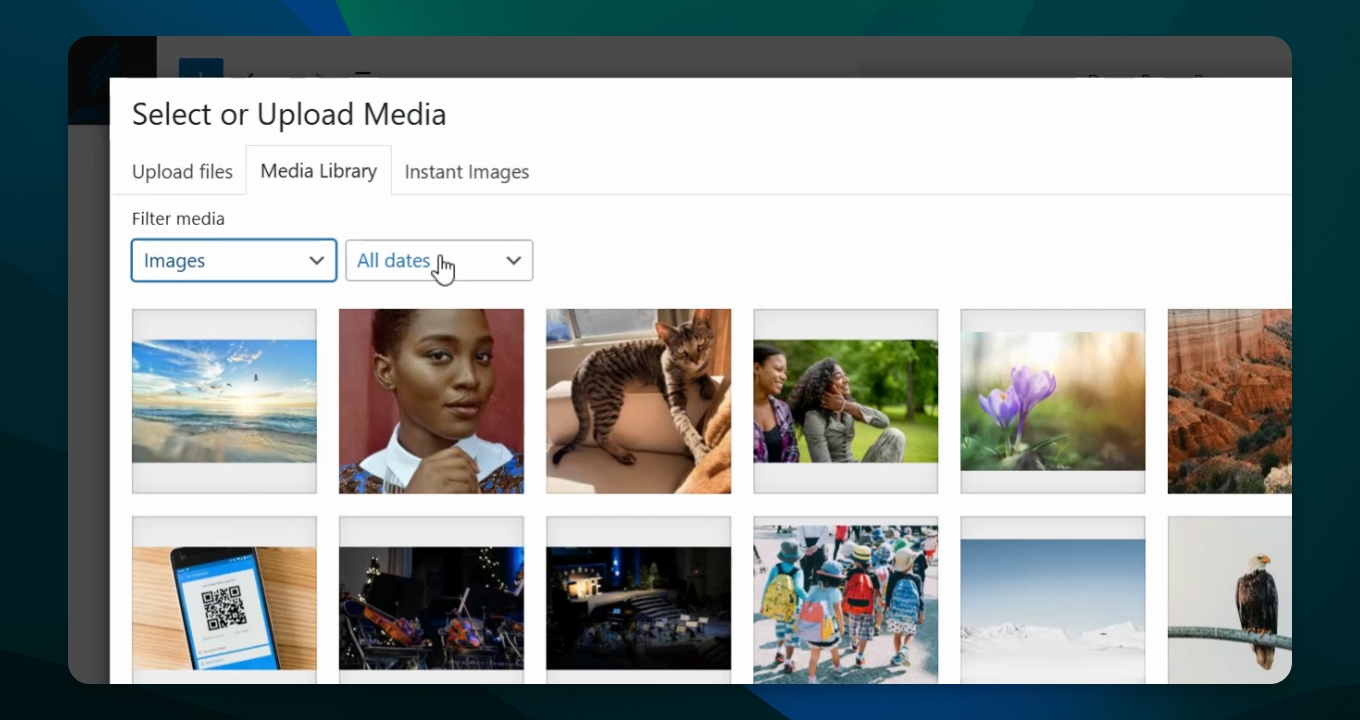The height and width of the screenshot is (720, 1360).
Task: Click the Select or Upload Media heading
Action: point(289,115)
